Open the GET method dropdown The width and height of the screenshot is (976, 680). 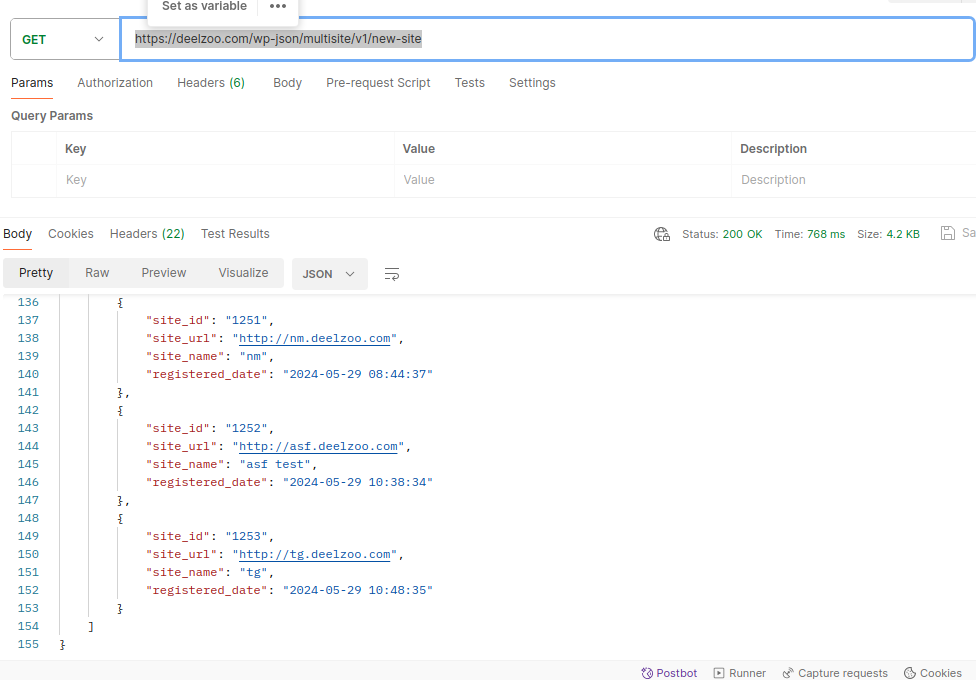63,39
